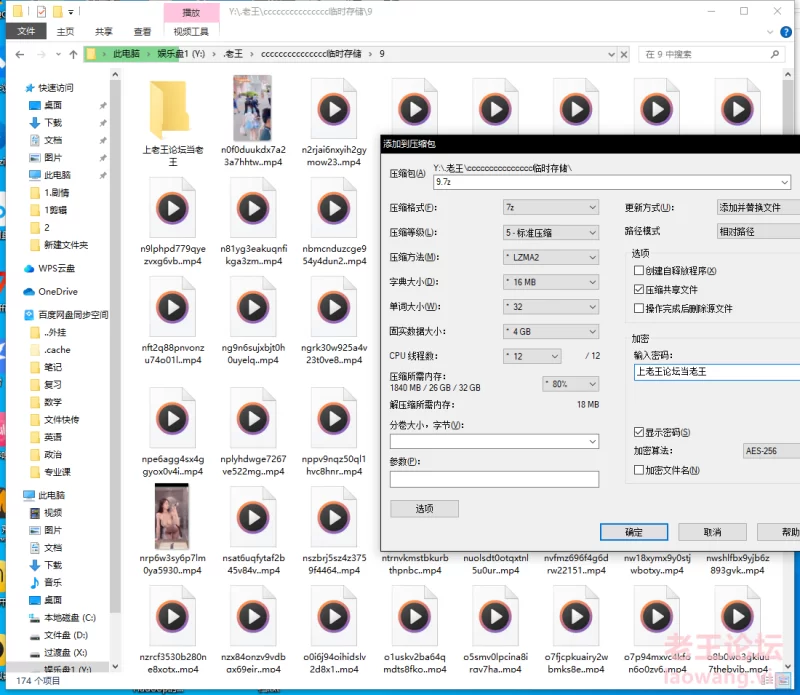Open the 文件 menu in Explorer
Viewport: 800px width, 695px height.
pos(26,31)
